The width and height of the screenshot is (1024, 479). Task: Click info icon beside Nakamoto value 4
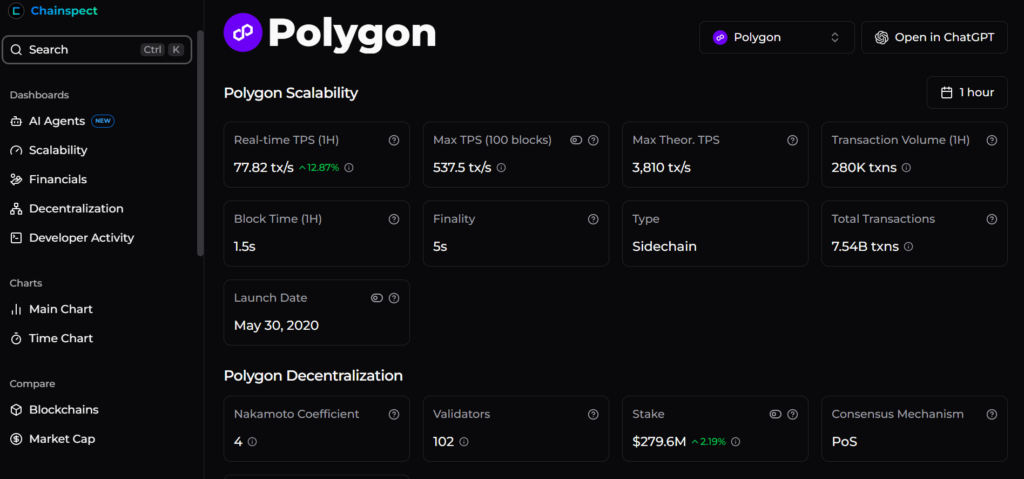click(252, 442)
